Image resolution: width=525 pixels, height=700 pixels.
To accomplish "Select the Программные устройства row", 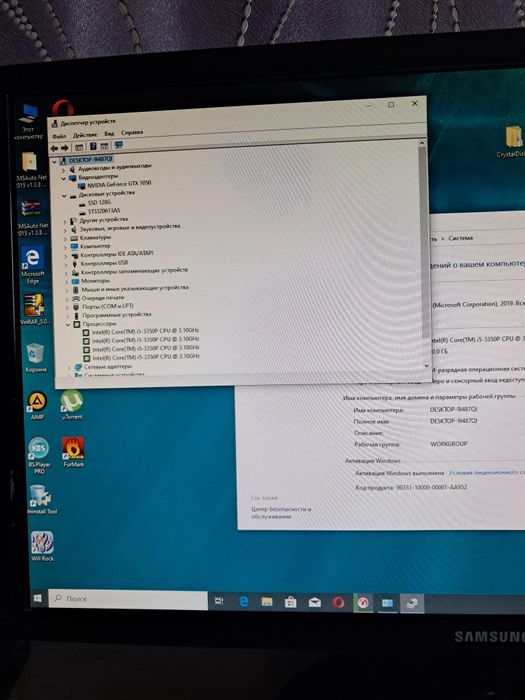I will point(112,315).
